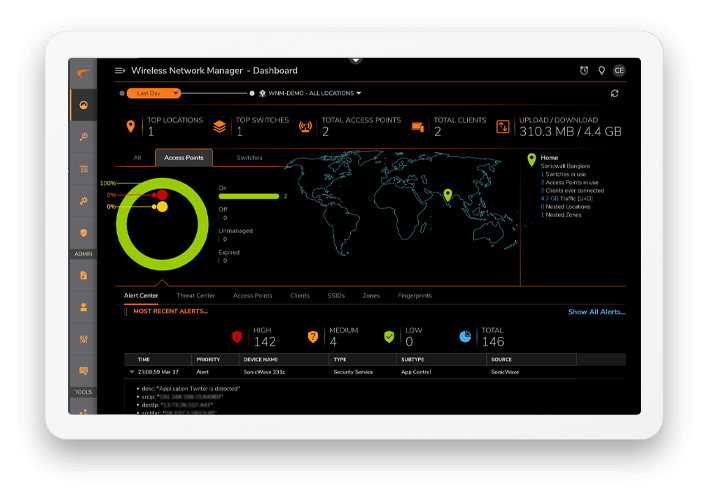
Task: Select the All tab above the chart
Action: coord(137,158)
